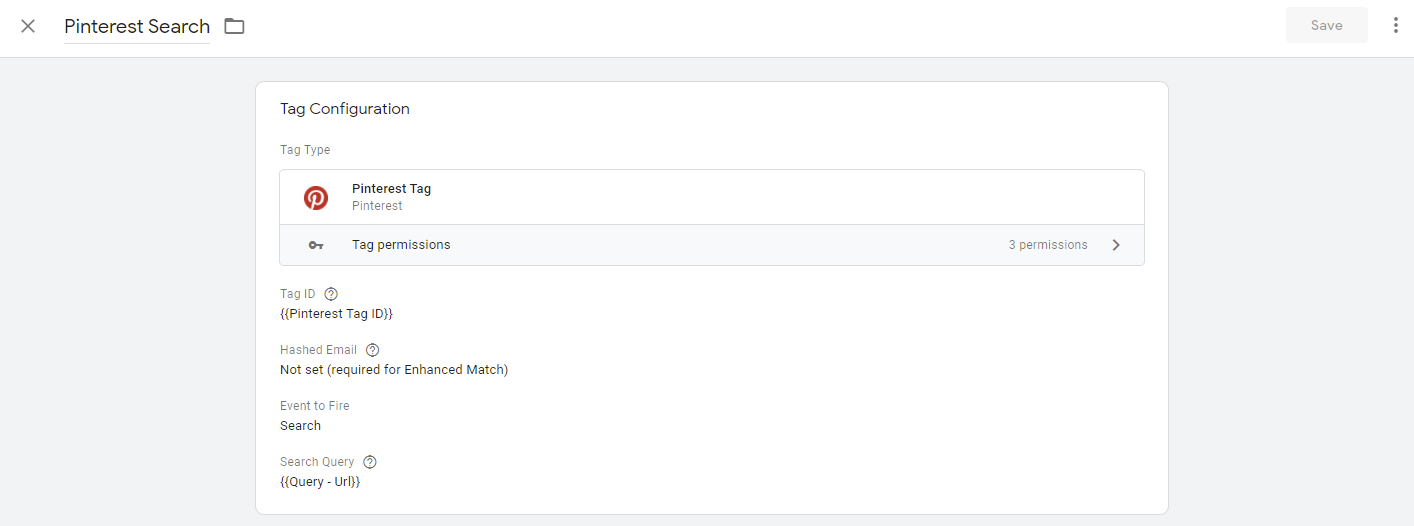Show help for Tag ID
The image size is (1414, 526).
click(331, 294)
